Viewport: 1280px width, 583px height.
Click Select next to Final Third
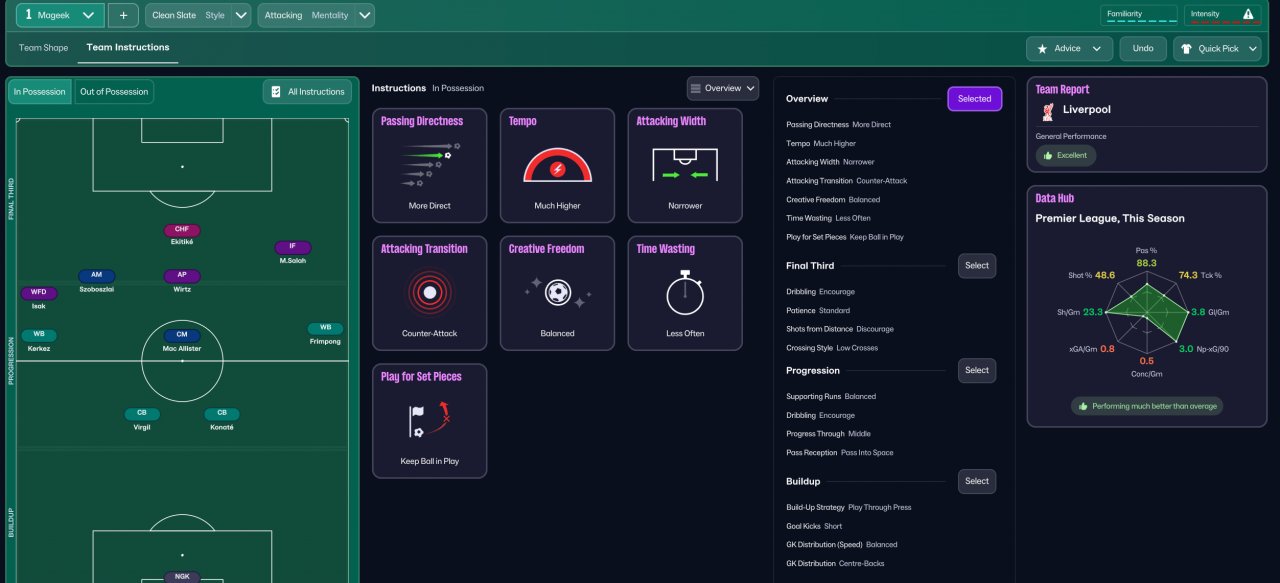point(977,265)
